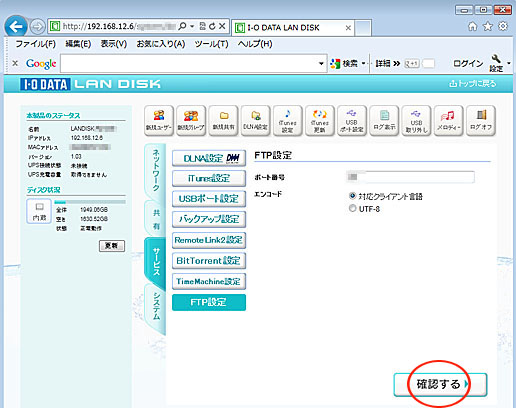Open the 編集(E) menu

(78, 44)
